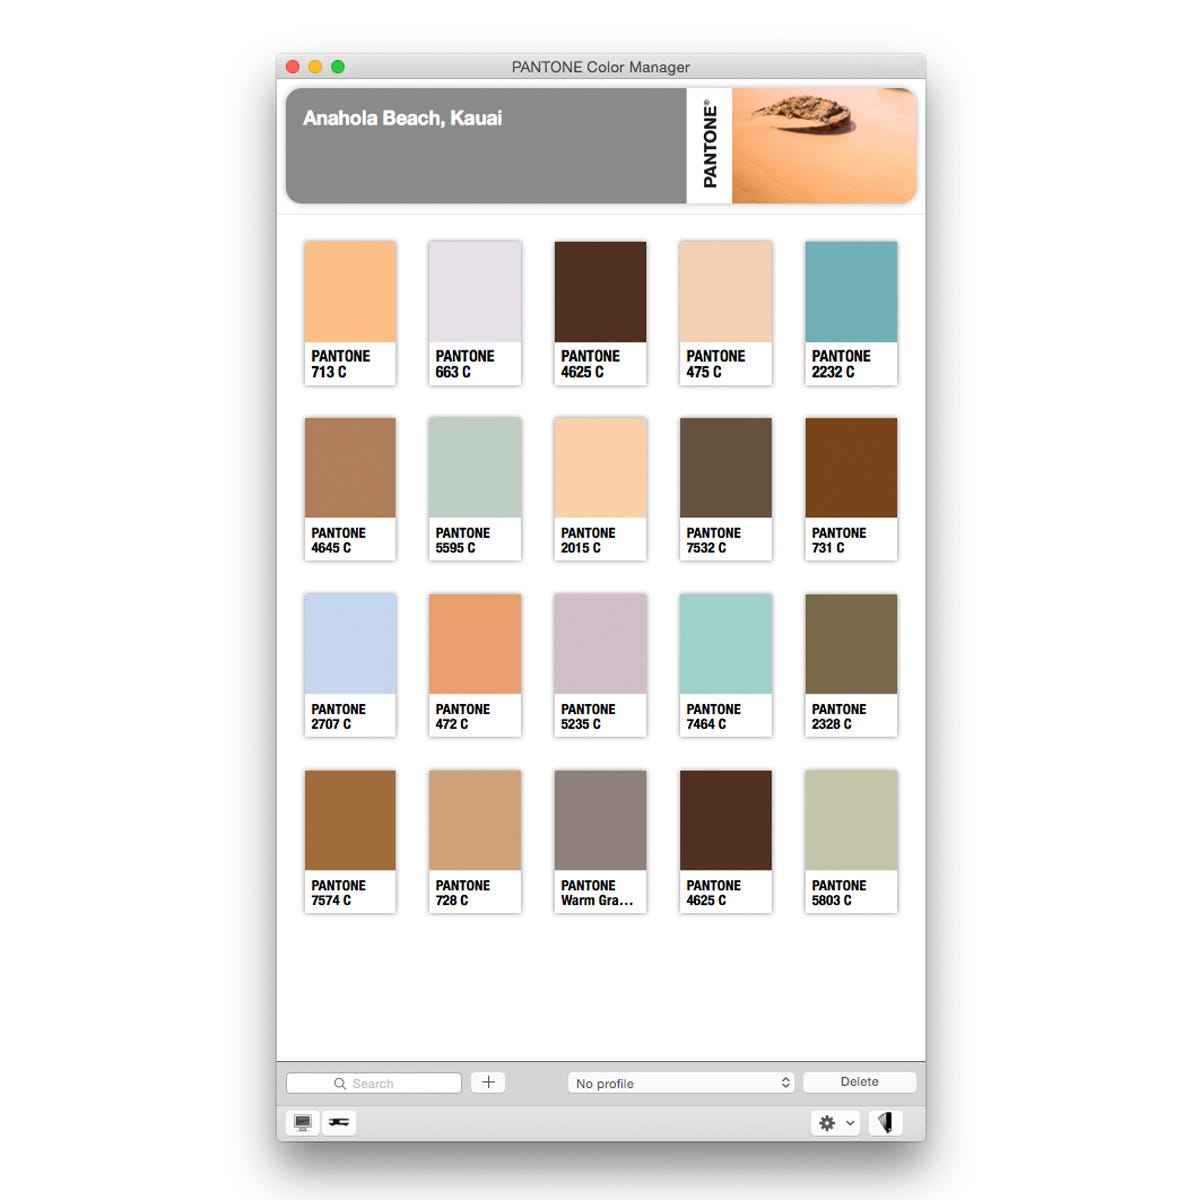Select the PANTONE 2232 C swatch
This screenshot has height=1200, width=1200.
pyautogui.click(x=851, y=313)
